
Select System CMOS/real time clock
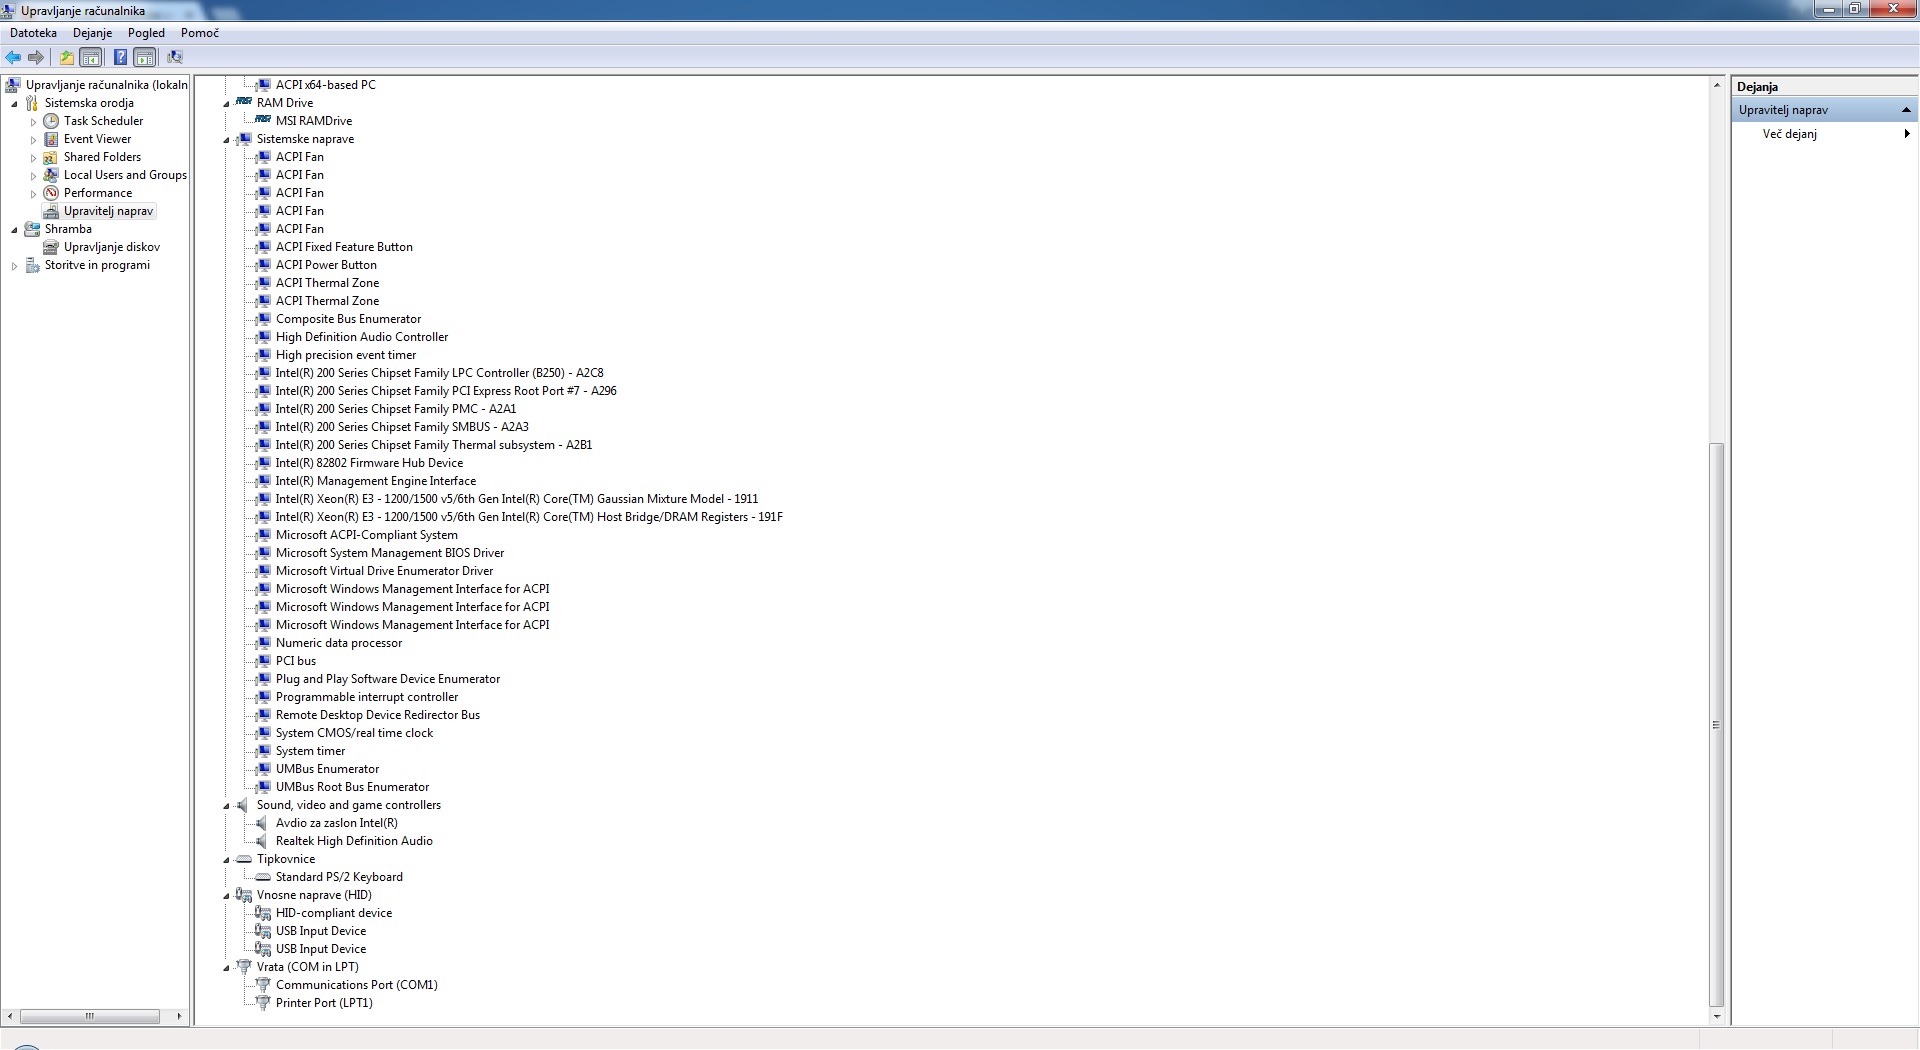point(354,733)
